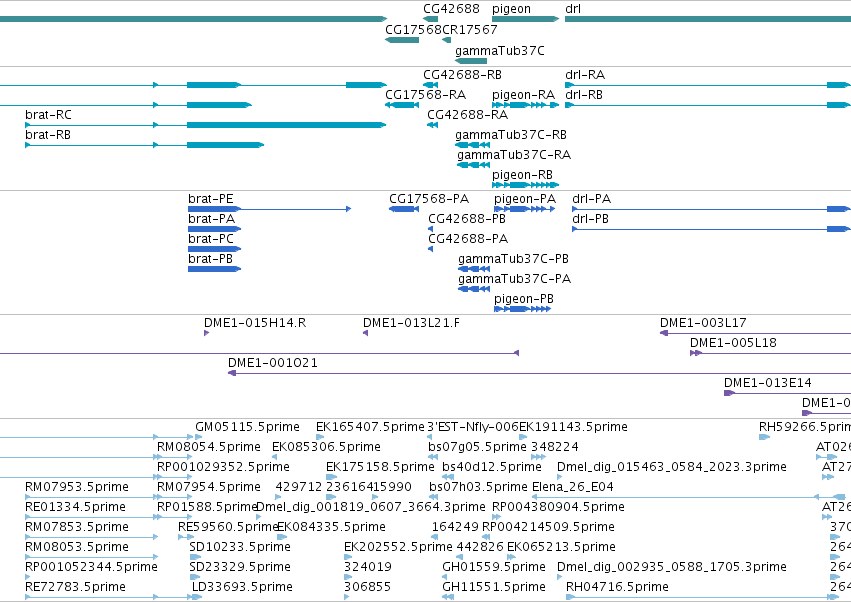Select EST EK084335.5prime
851x602 pixels.
(x=331, y=528)
